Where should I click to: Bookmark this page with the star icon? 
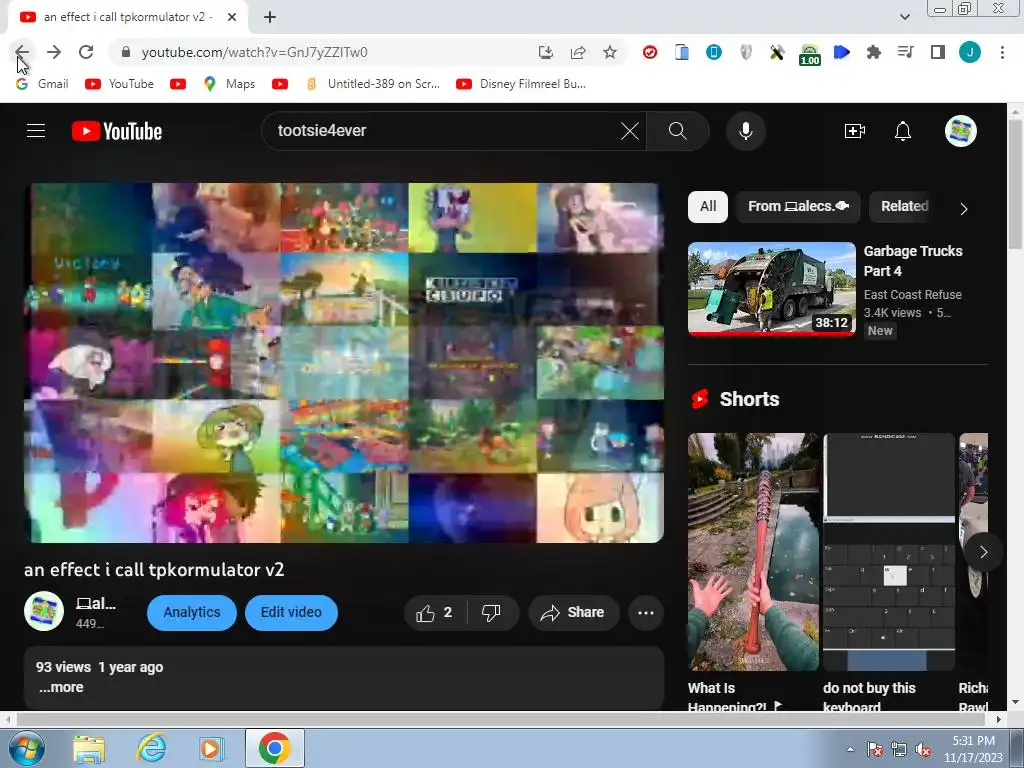point(610,52)
